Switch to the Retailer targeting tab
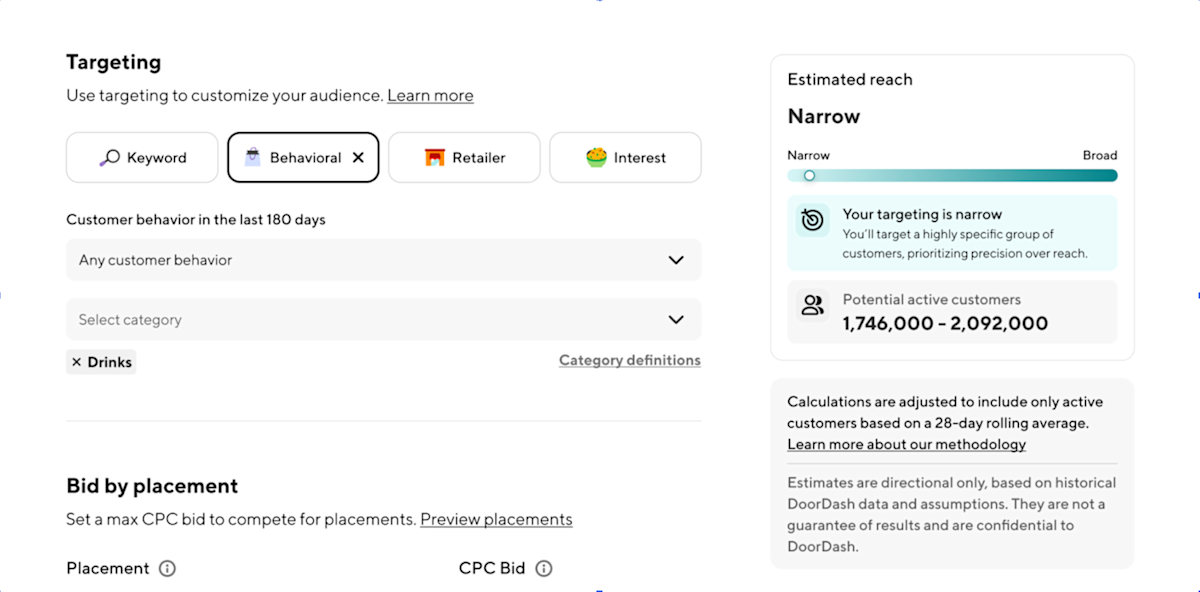 (464, 157)
